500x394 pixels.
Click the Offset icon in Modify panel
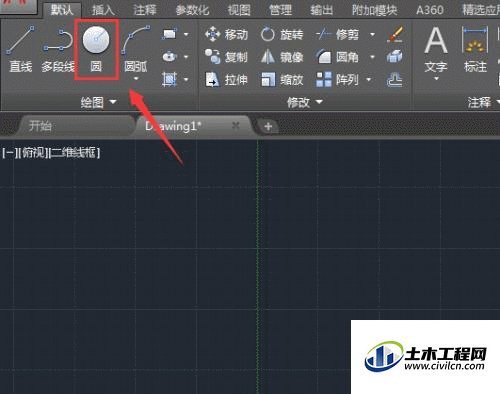click(395, 80)
